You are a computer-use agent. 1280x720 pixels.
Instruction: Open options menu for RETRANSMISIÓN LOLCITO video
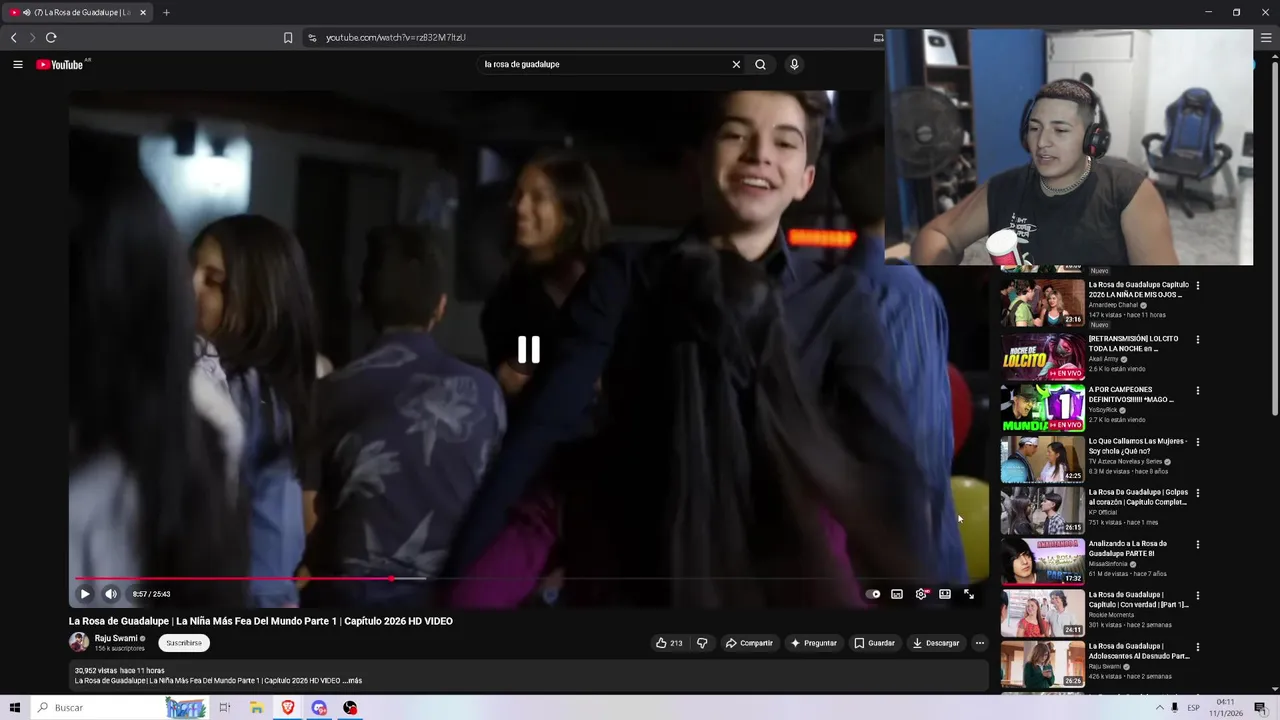coord(1198,339)
